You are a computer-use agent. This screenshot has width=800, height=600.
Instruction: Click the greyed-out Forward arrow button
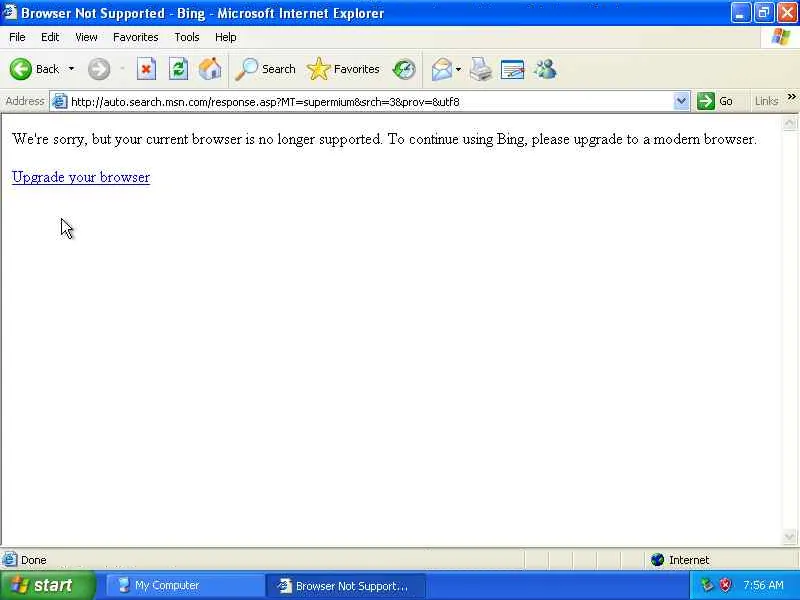99,69
